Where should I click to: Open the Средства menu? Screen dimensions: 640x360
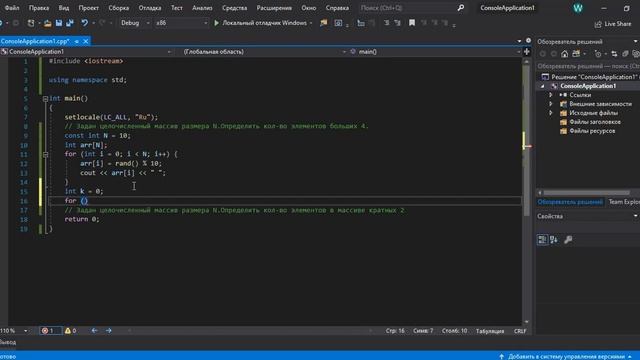[234, 8]
